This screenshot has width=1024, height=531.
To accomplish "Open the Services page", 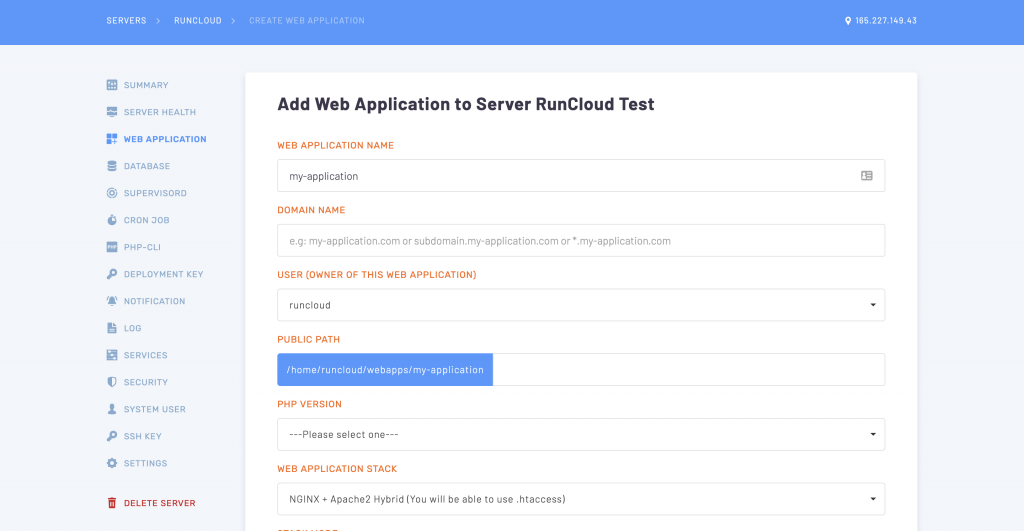I will click(x=146, y=355).
